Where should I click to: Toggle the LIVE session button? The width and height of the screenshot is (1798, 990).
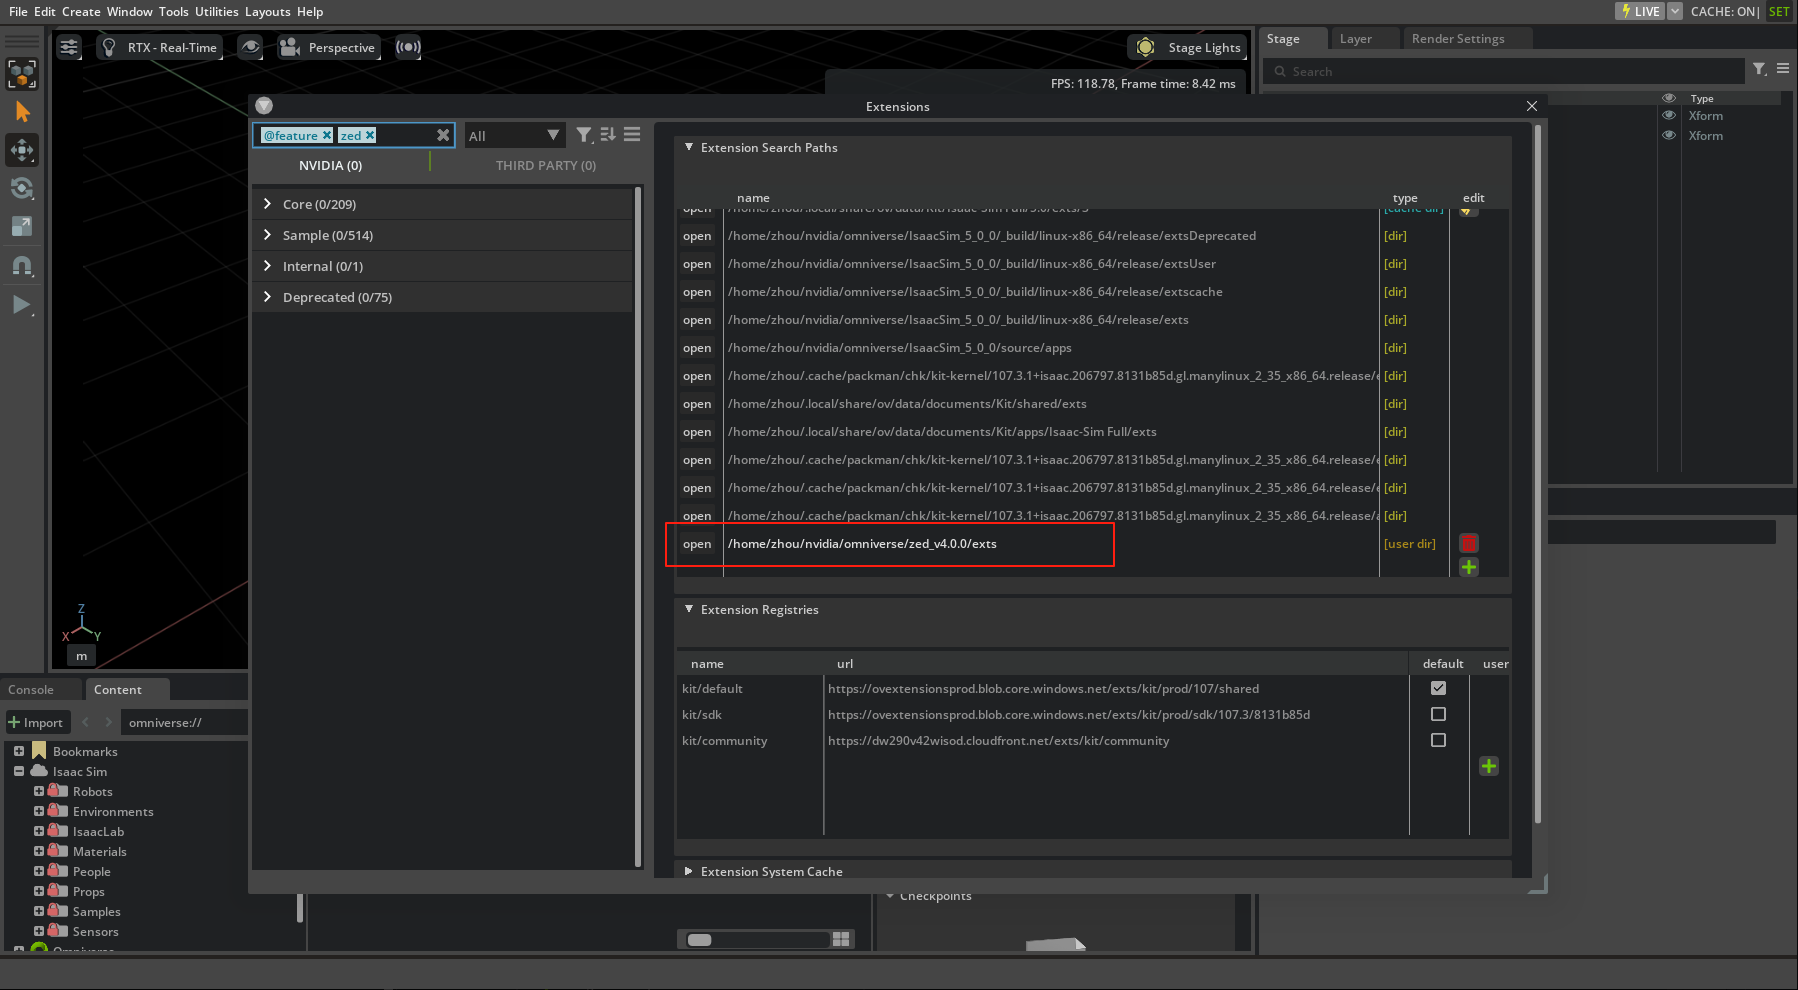pos(1640,11)
